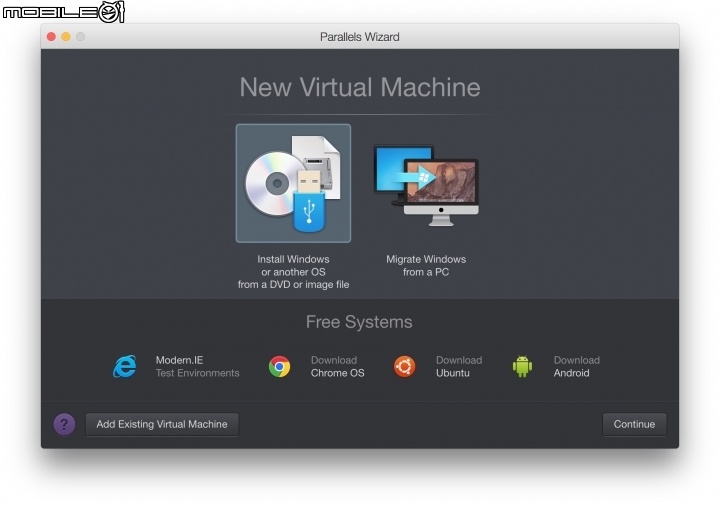Click the Ubuntu logo icon
The width and height of the screenshot is (720, 507).
404,366
